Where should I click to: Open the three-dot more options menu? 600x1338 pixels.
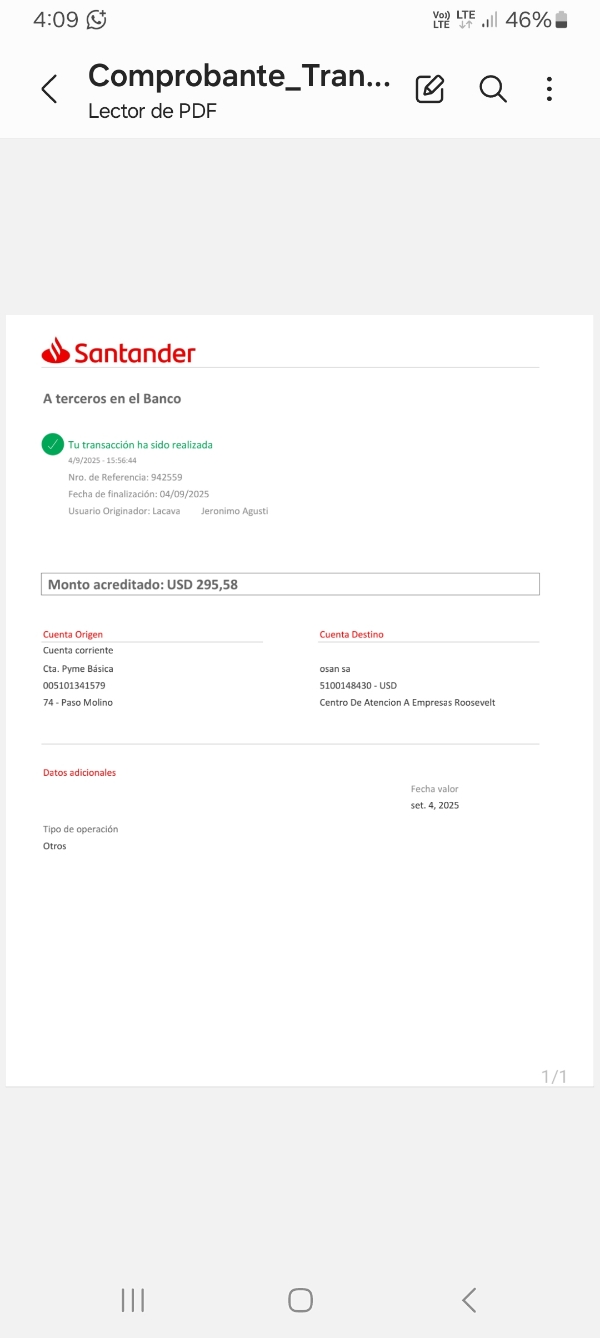pyautogui.click(x=549, y=89)
